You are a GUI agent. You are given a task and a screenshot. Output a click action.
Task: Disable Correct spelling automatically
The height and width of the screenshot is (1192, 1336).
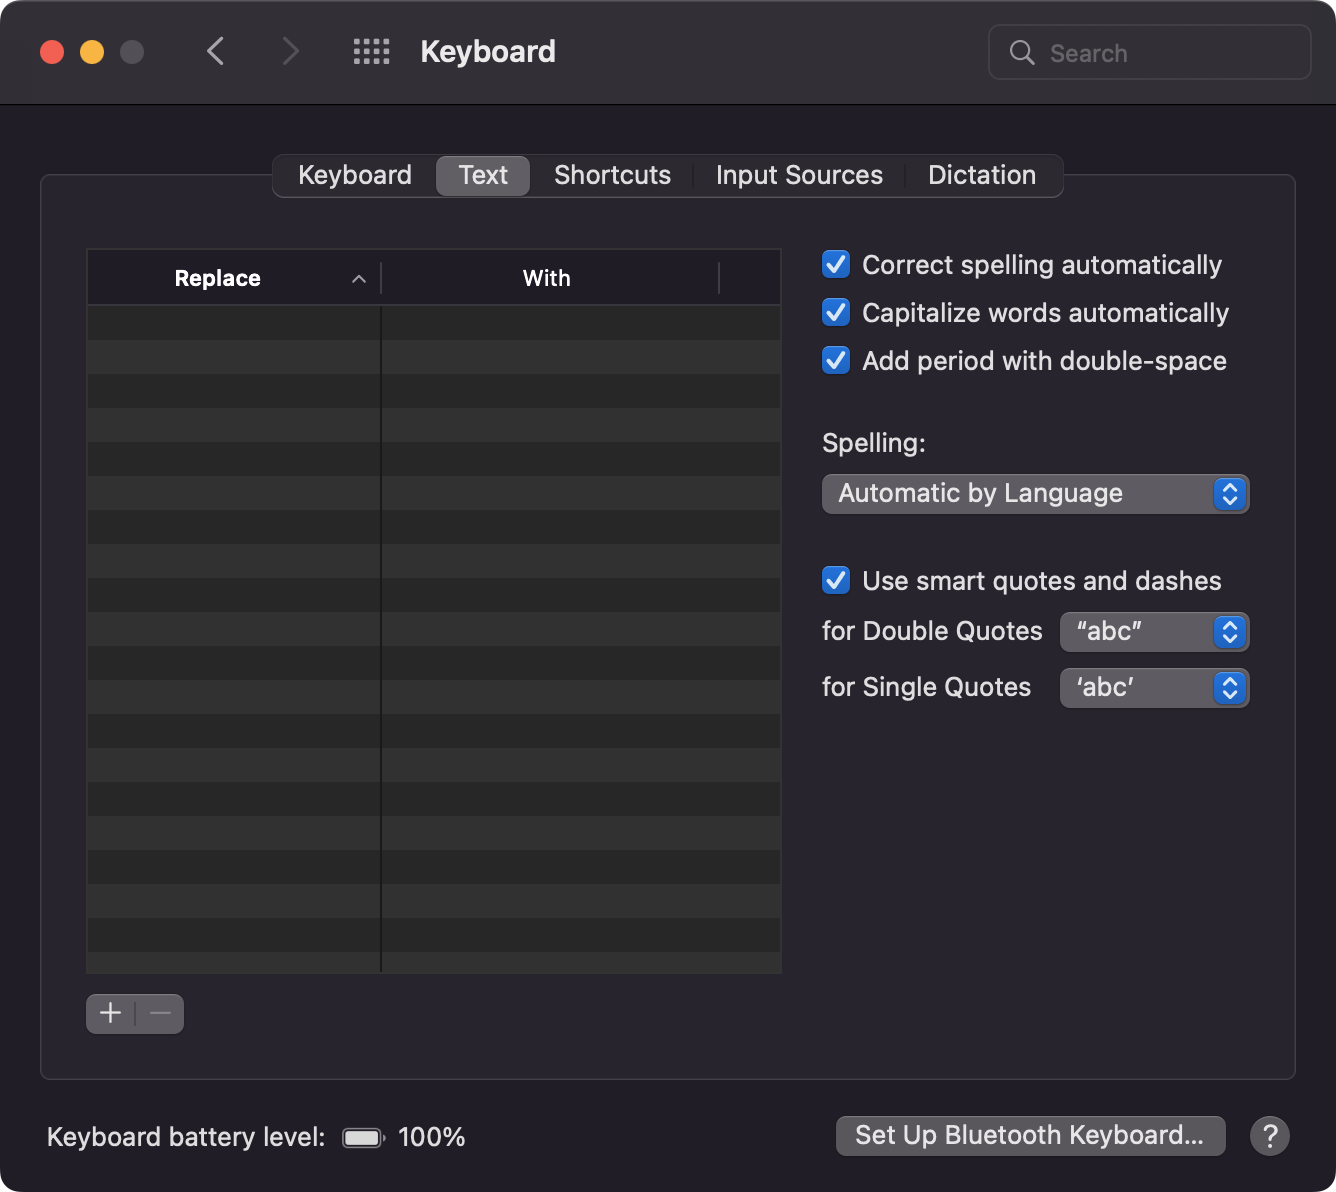click(x=836, y=265)
